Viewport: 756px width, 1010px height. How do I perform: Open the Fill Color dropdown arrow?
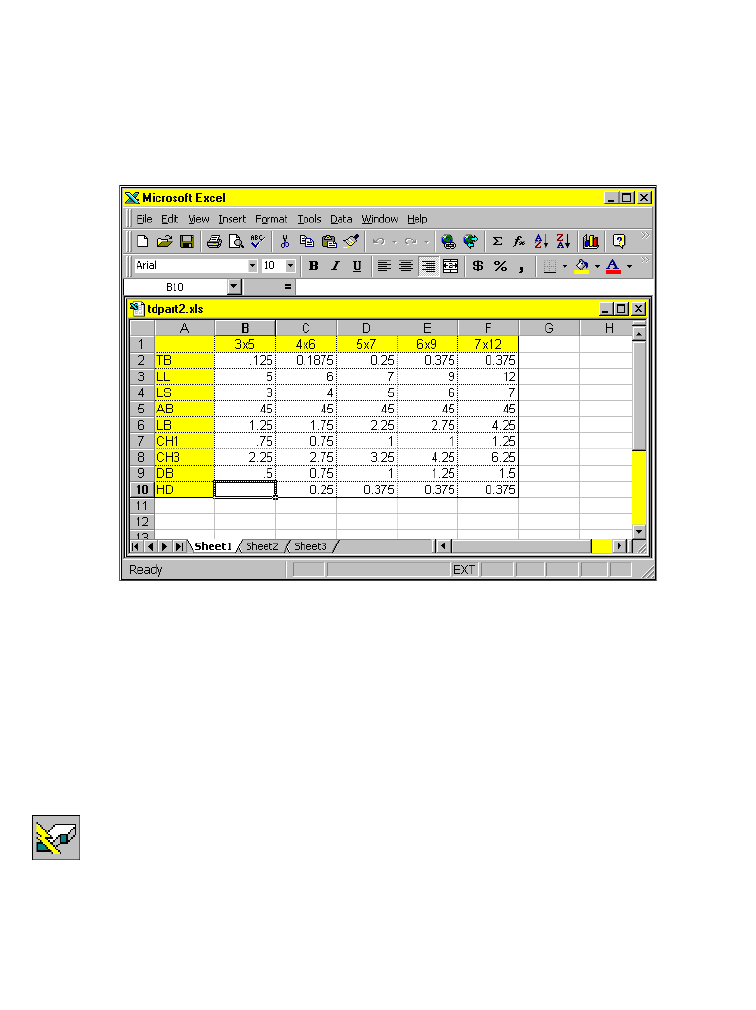coord(597,266)
